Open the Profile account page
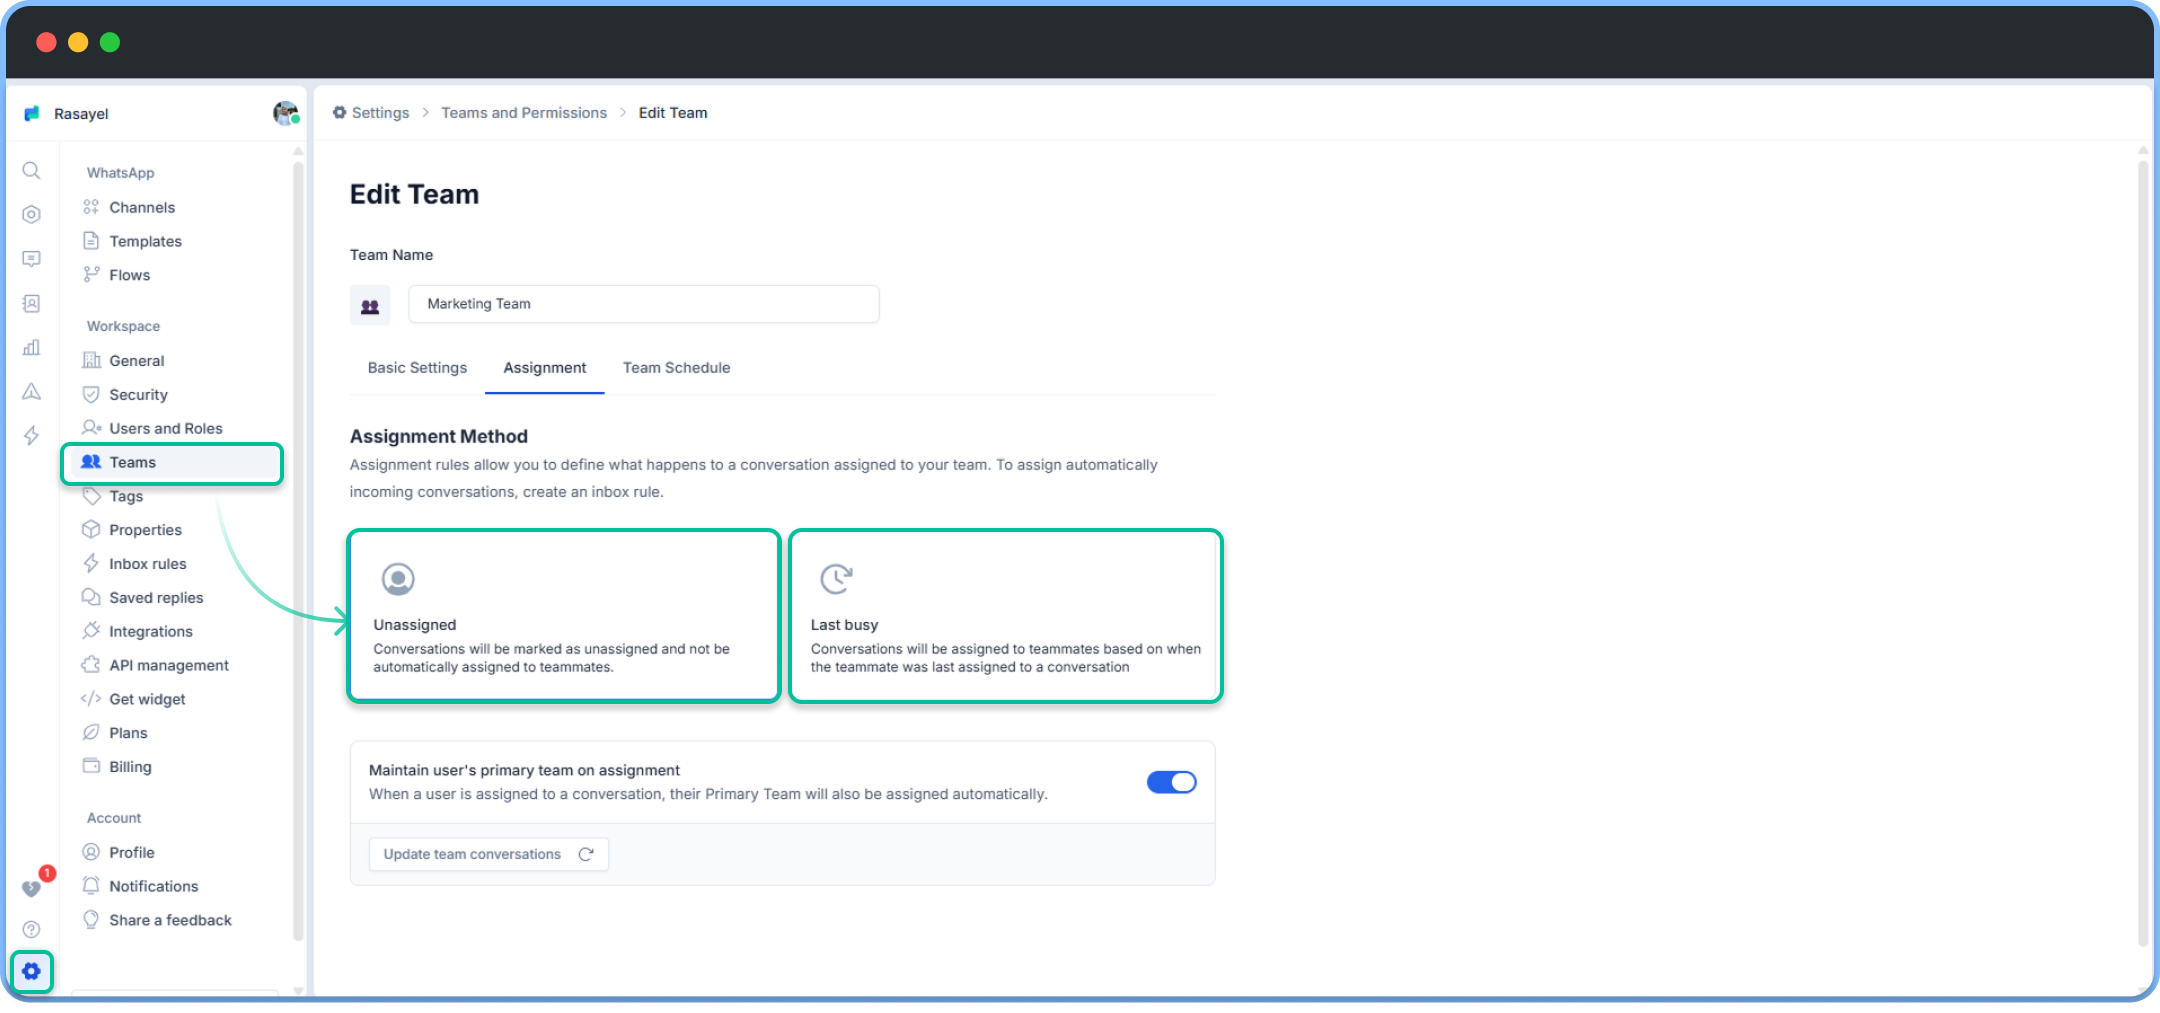 coord(131,853)
